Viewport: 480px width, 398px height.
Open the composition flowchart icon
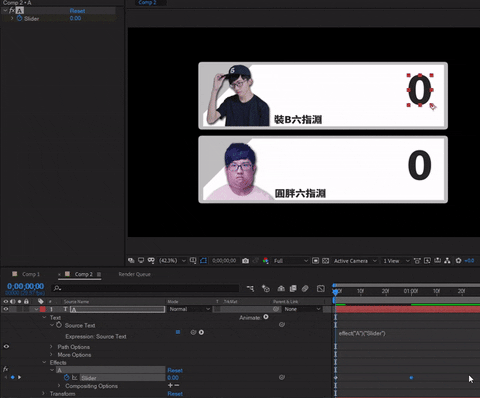point(447,261)
